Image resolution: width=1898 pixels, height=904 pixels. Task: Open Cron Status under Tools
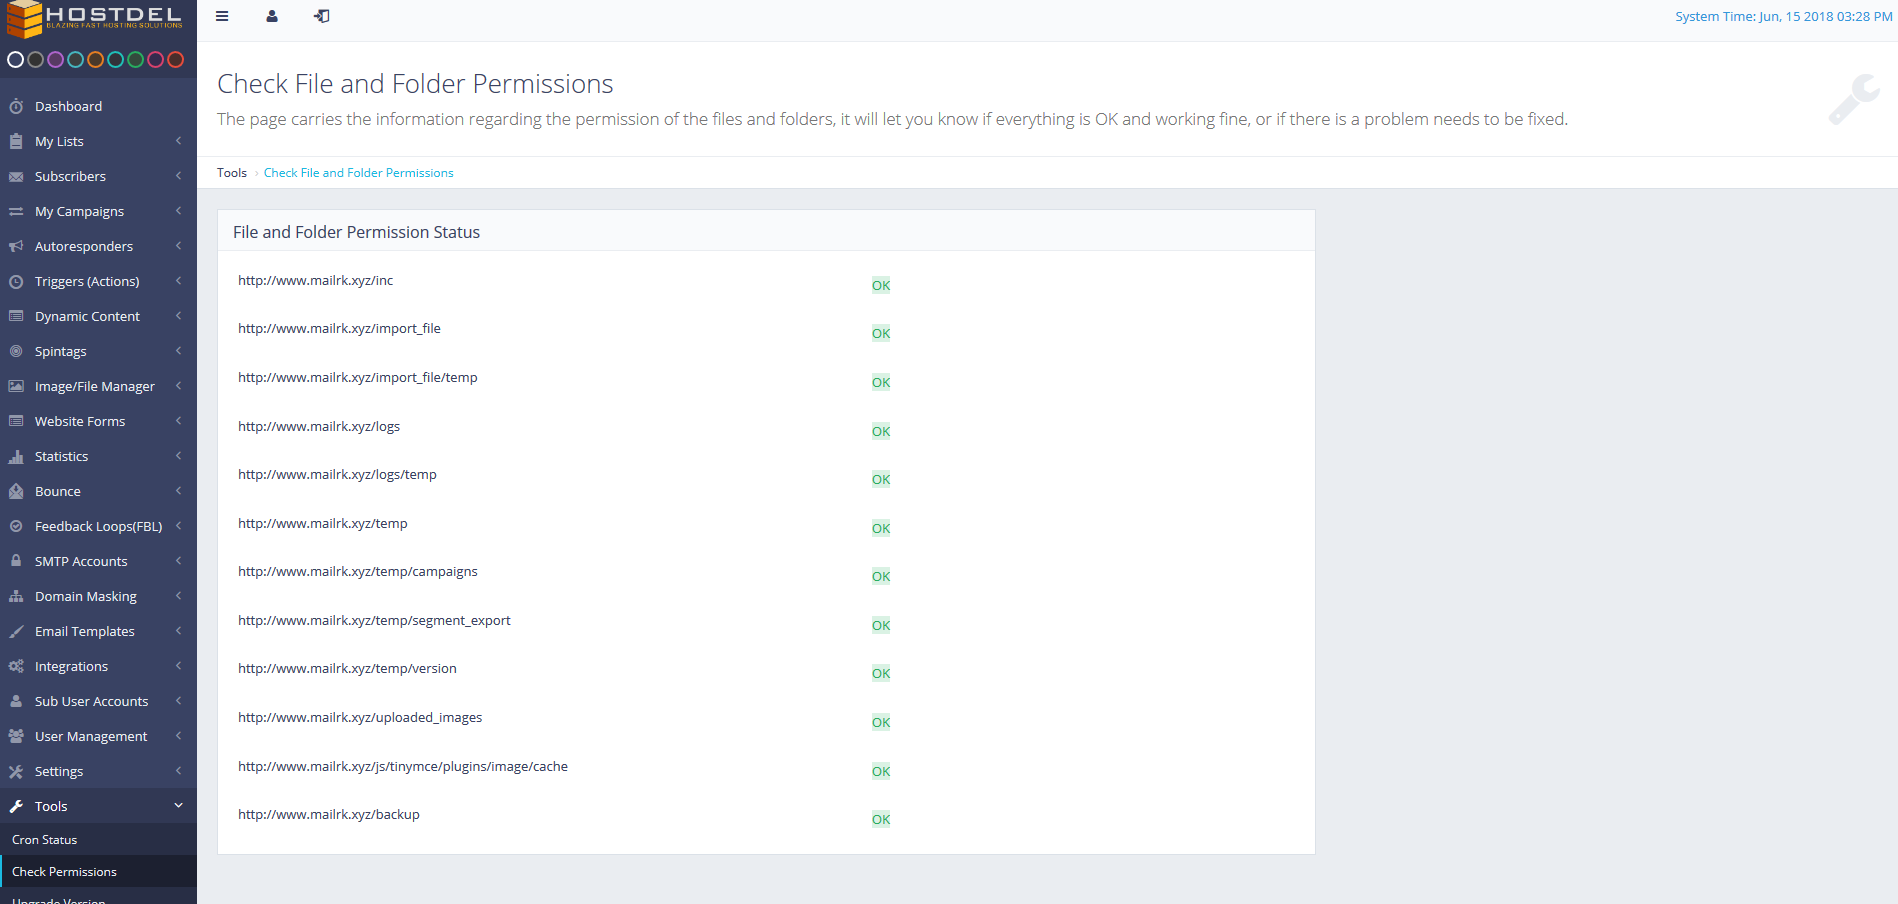pyautogui.click(x=45, y=840)
